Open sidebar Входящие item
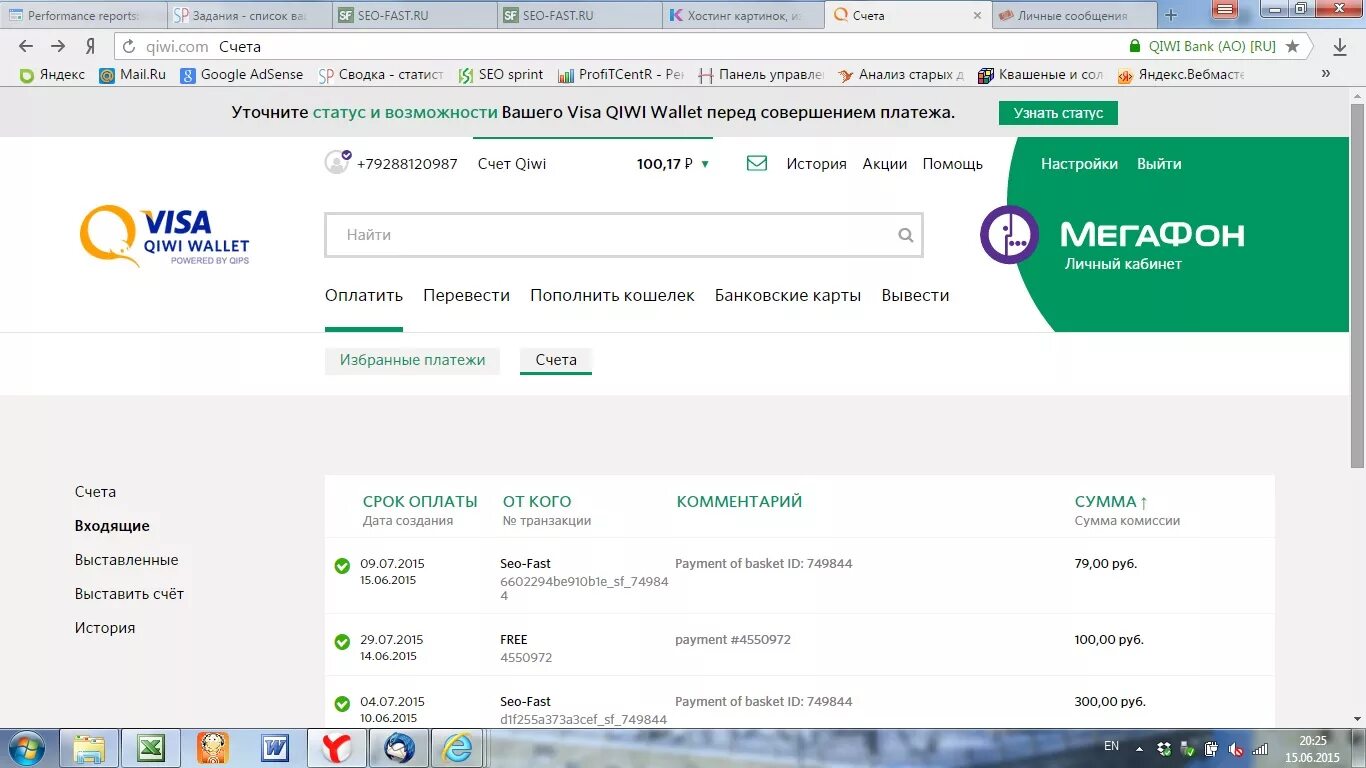The width and height of the screenshot is (1366, 768). pyautogui.click(x=112, y=526)
